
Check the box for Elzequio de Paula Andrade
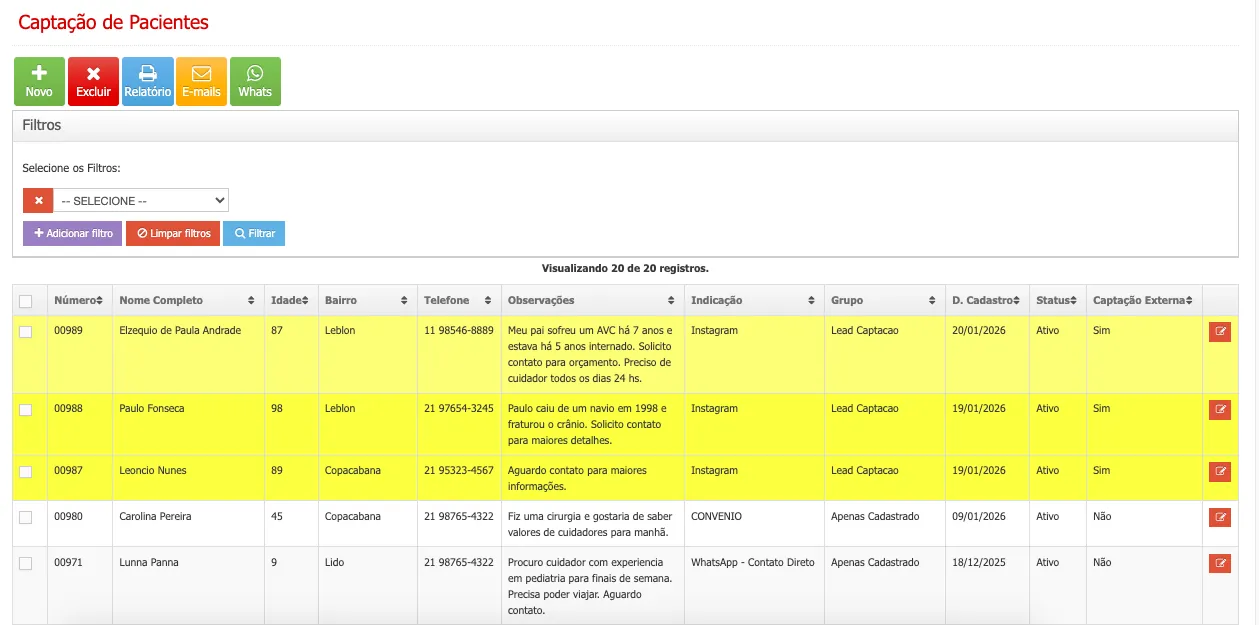click(26, 332)
